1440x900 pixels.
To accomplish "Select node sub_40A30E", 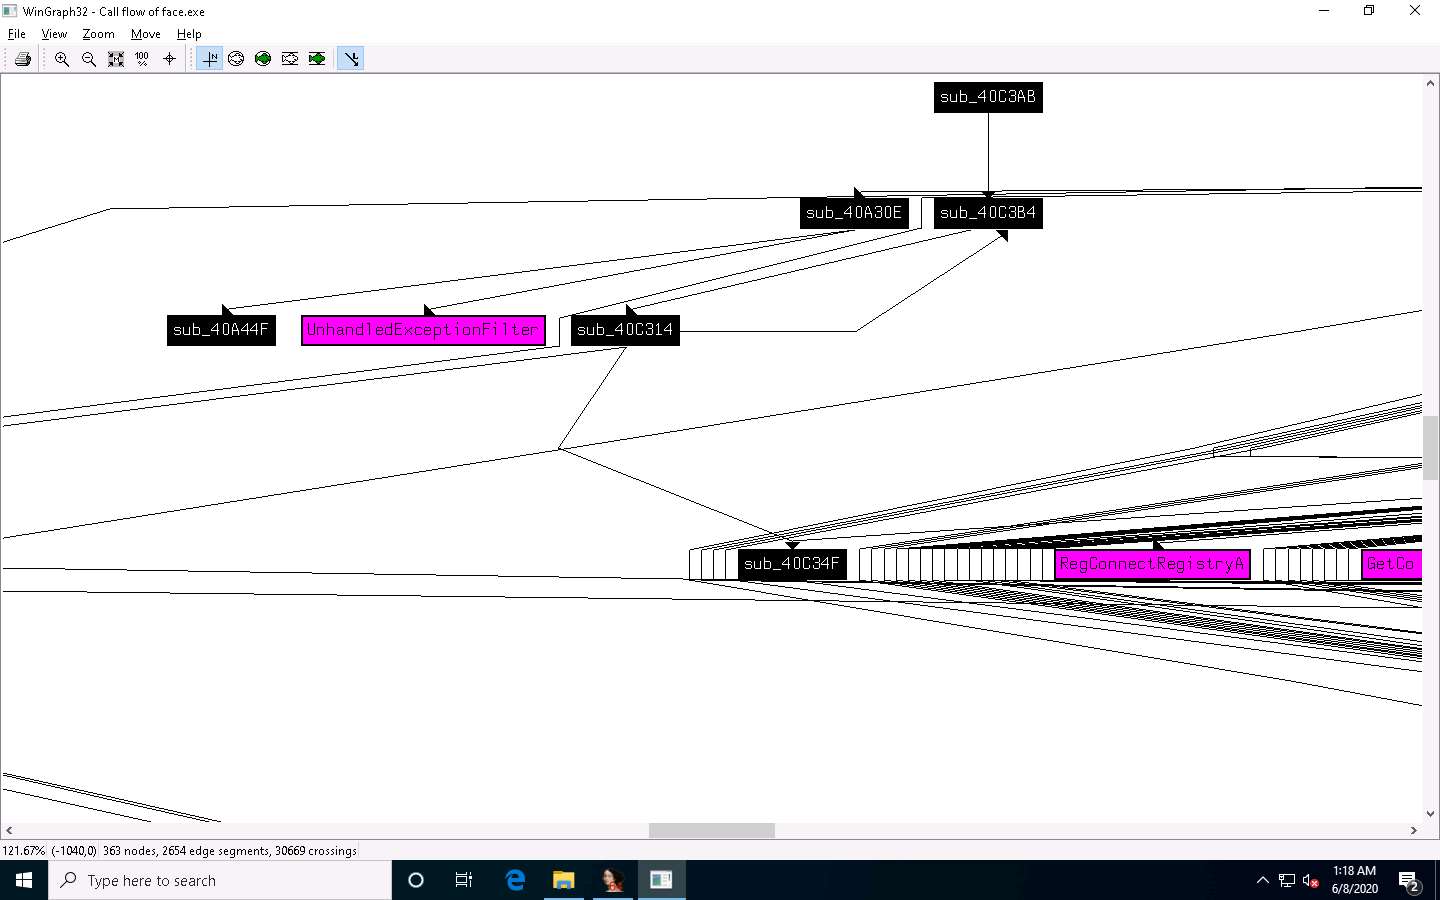I will coord(854,213).
